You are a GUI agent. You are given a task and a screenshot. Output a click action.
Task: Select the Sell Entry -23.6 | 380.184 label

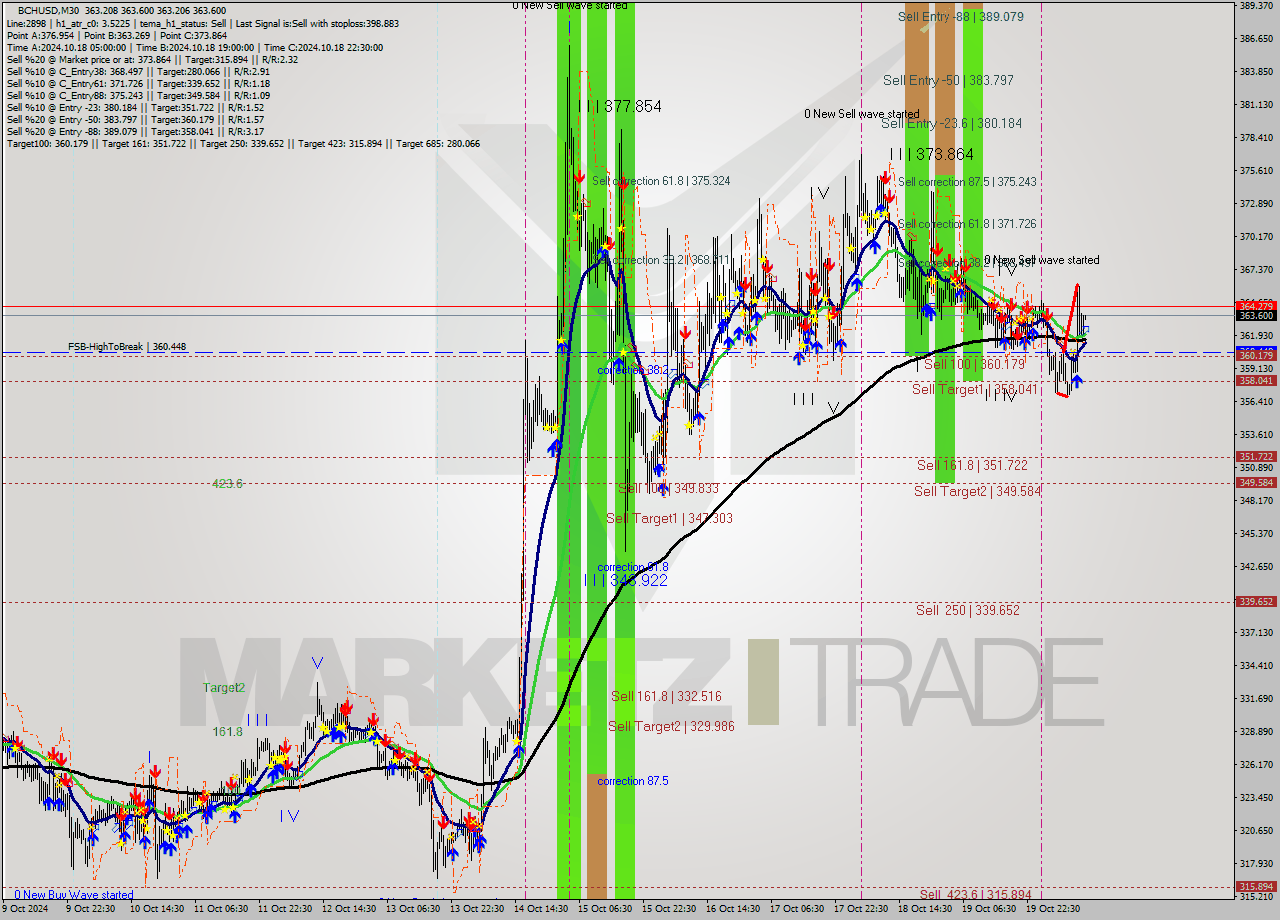tap(951, 123)
